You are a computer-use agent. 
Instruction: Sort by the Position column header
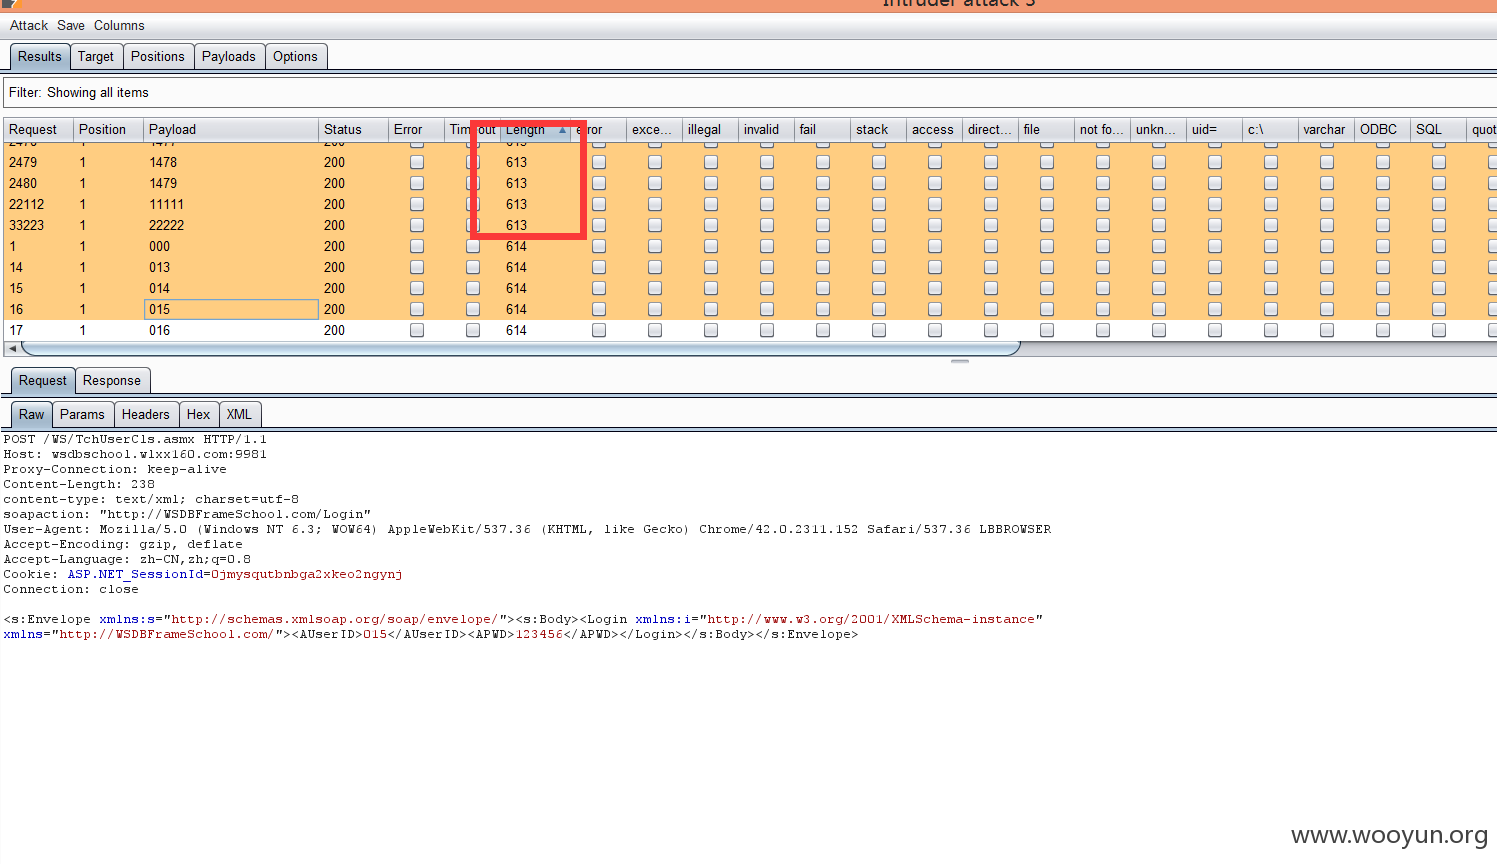pyautogui.click(x=109, y=130)
